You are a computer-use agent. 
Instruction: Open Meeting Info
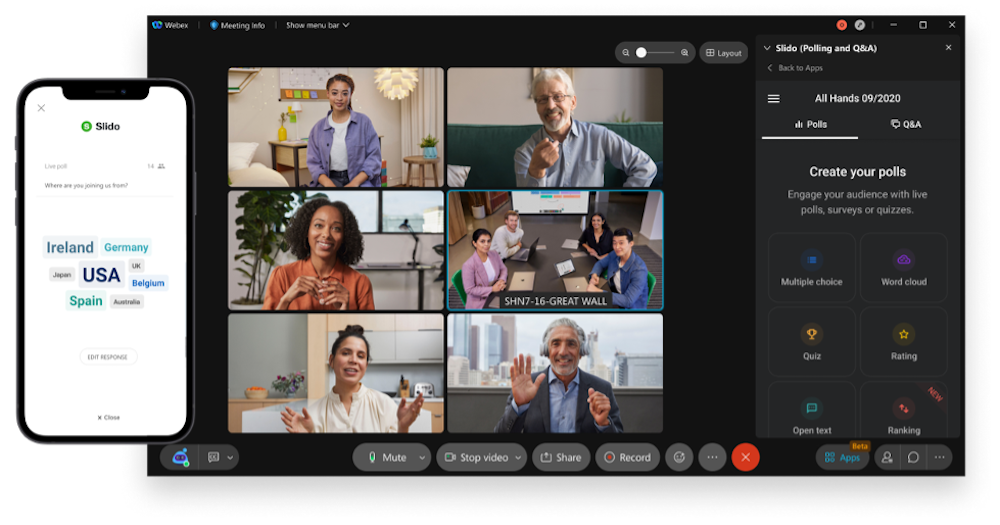coord(237,26)
